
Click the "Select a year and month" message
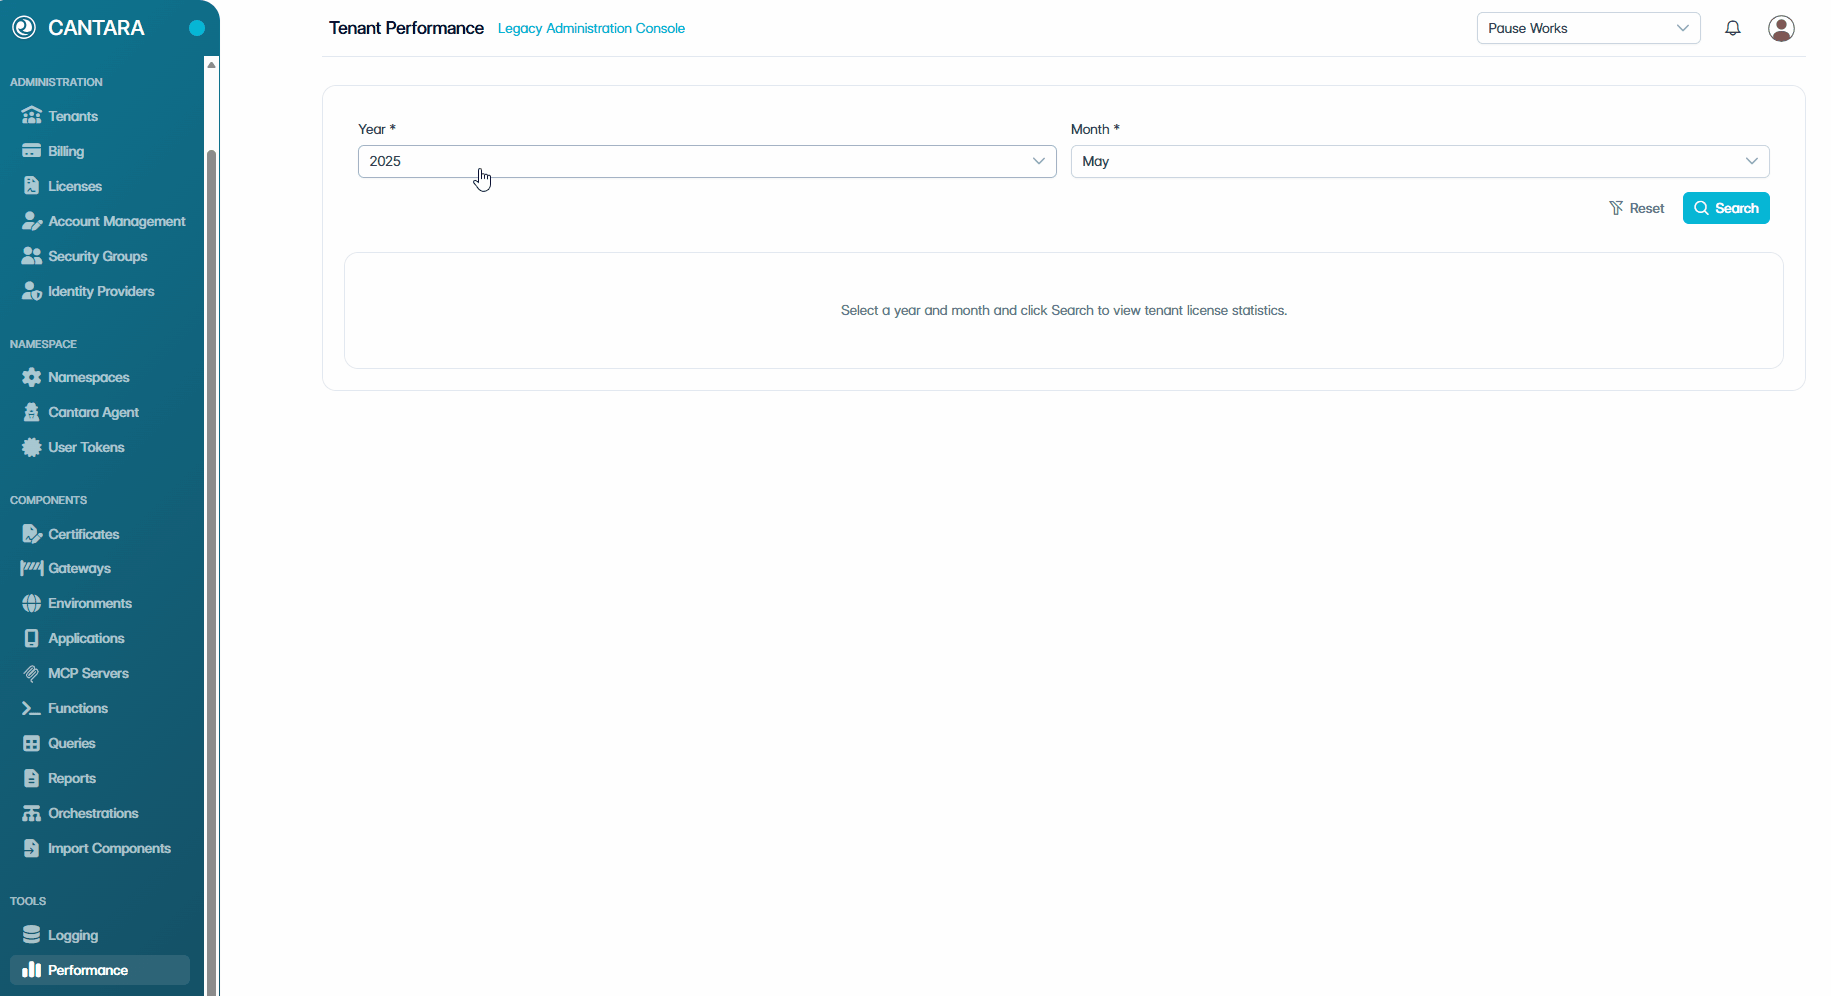tap(1064, 310)
